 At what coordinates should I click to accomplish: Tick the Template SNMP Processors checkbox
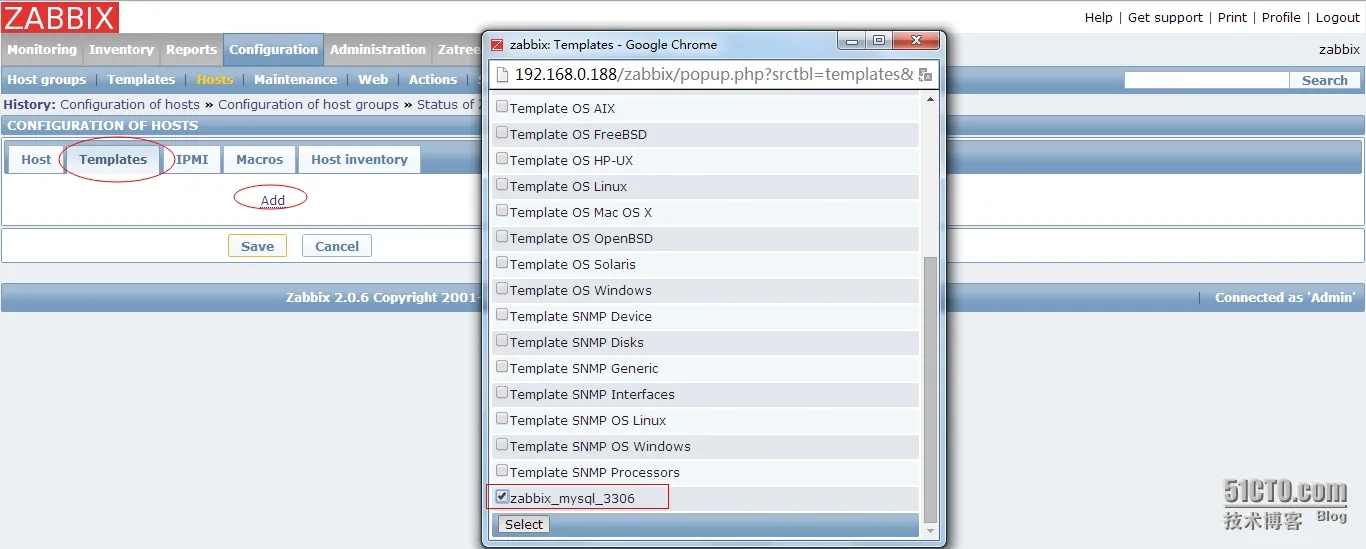[x=502, y=471]
